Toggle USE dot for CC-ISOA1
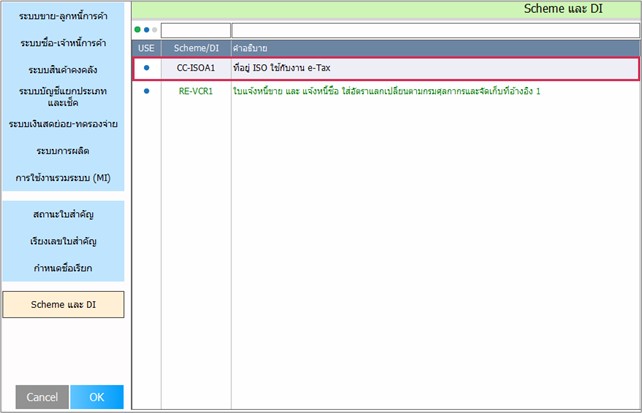The width and height of the screenshot is (642, 413). tap(147, 68)
